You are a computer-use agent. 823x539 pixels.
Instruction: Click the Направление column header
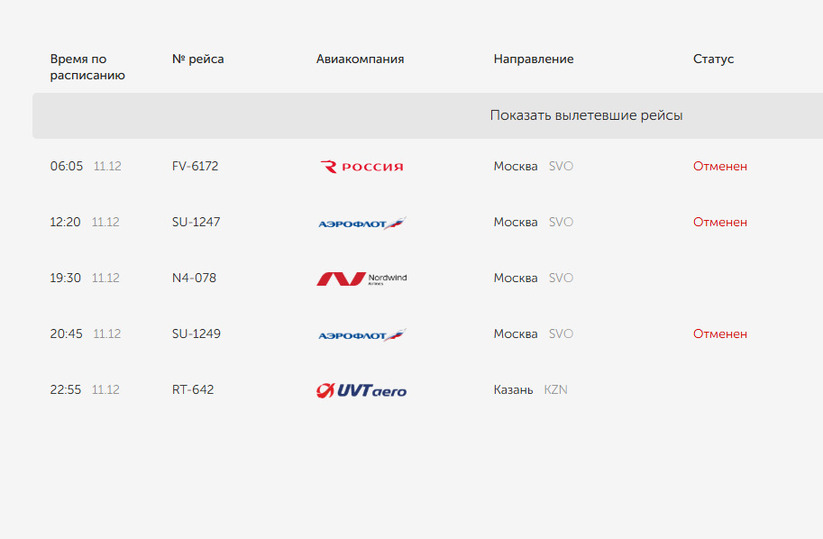(x=533, y=59)
